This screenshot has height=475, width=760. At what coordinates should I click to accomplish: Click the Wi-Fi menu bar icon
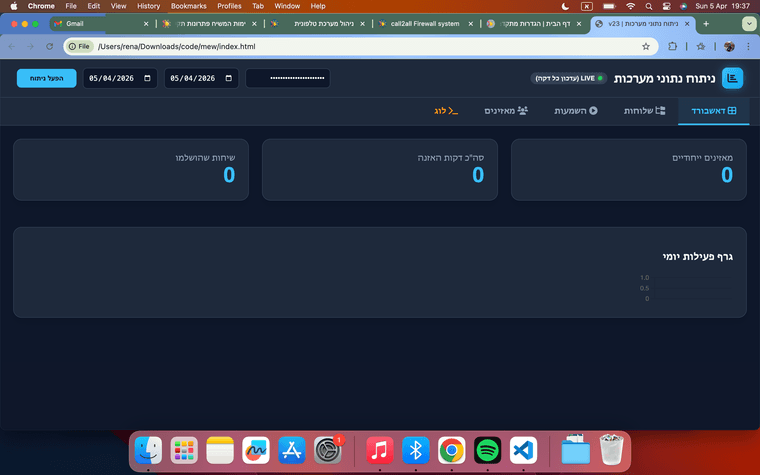pyautogui.click(x=630, y=6)
